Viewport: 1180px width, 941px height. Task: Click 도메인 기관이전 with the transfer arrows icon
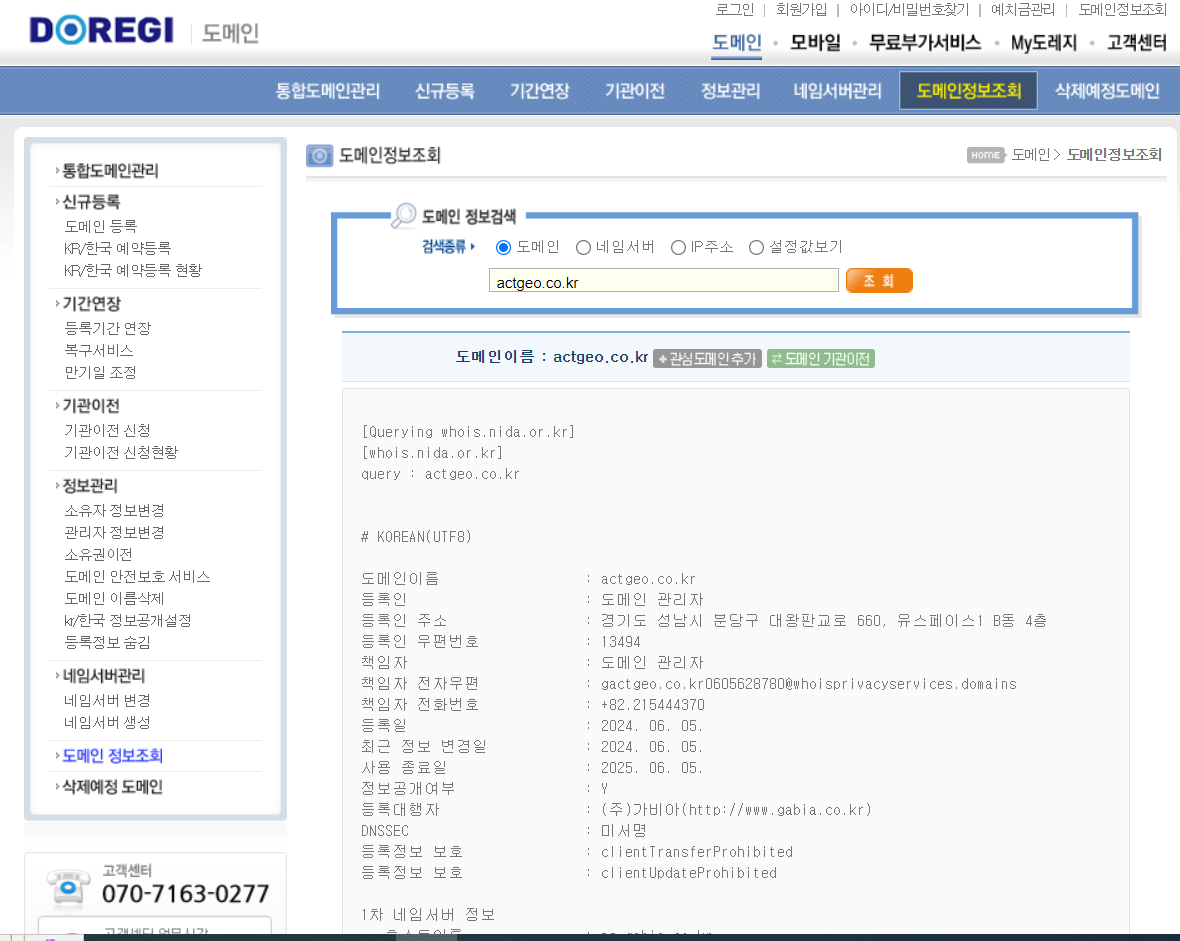click(820, 357)
